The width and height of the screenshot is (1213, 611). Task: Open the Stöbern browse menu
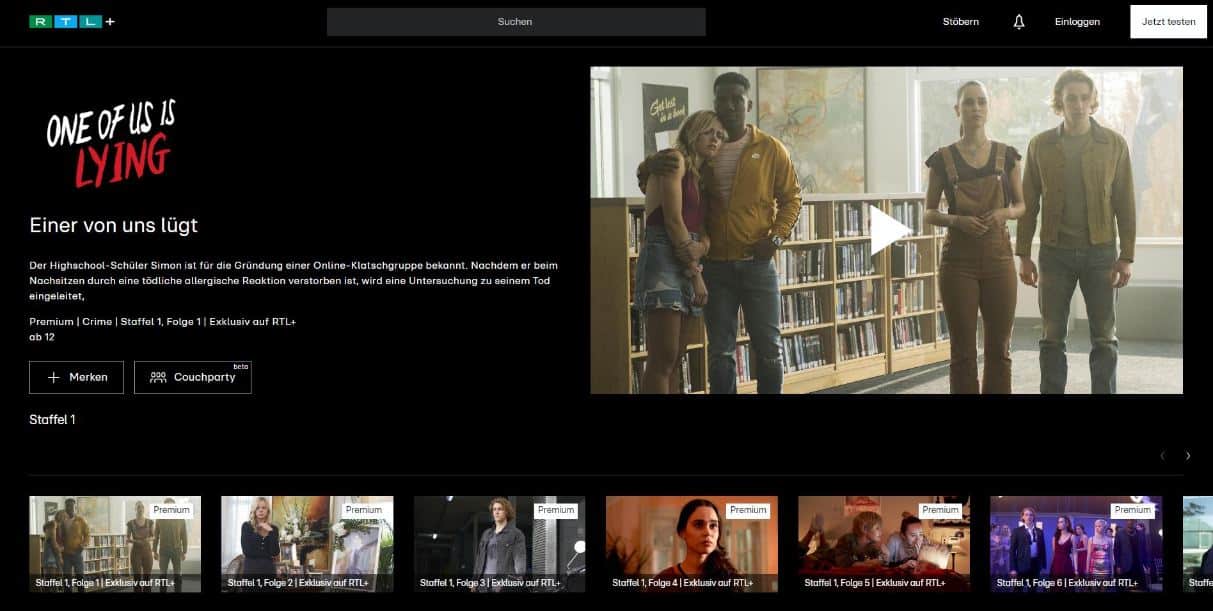point(961,22)
